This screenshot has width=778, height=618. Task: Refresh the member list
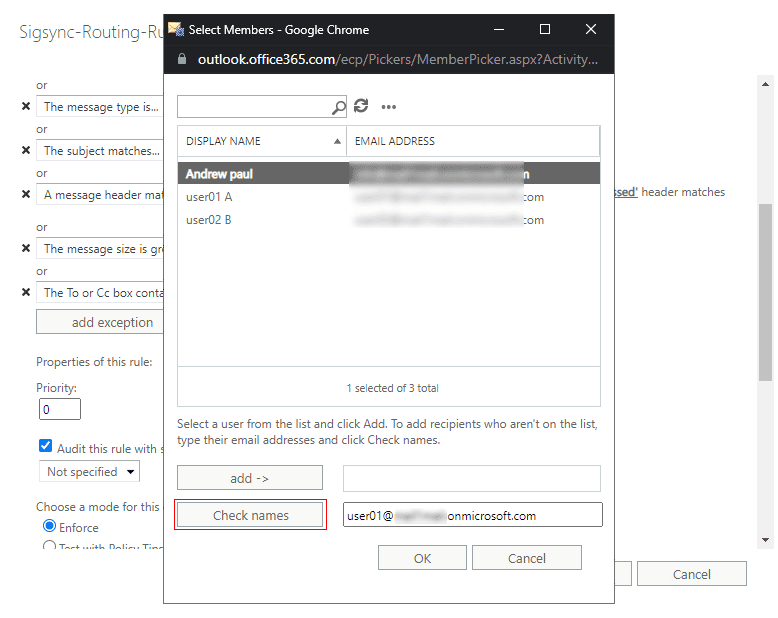[362, 106]
